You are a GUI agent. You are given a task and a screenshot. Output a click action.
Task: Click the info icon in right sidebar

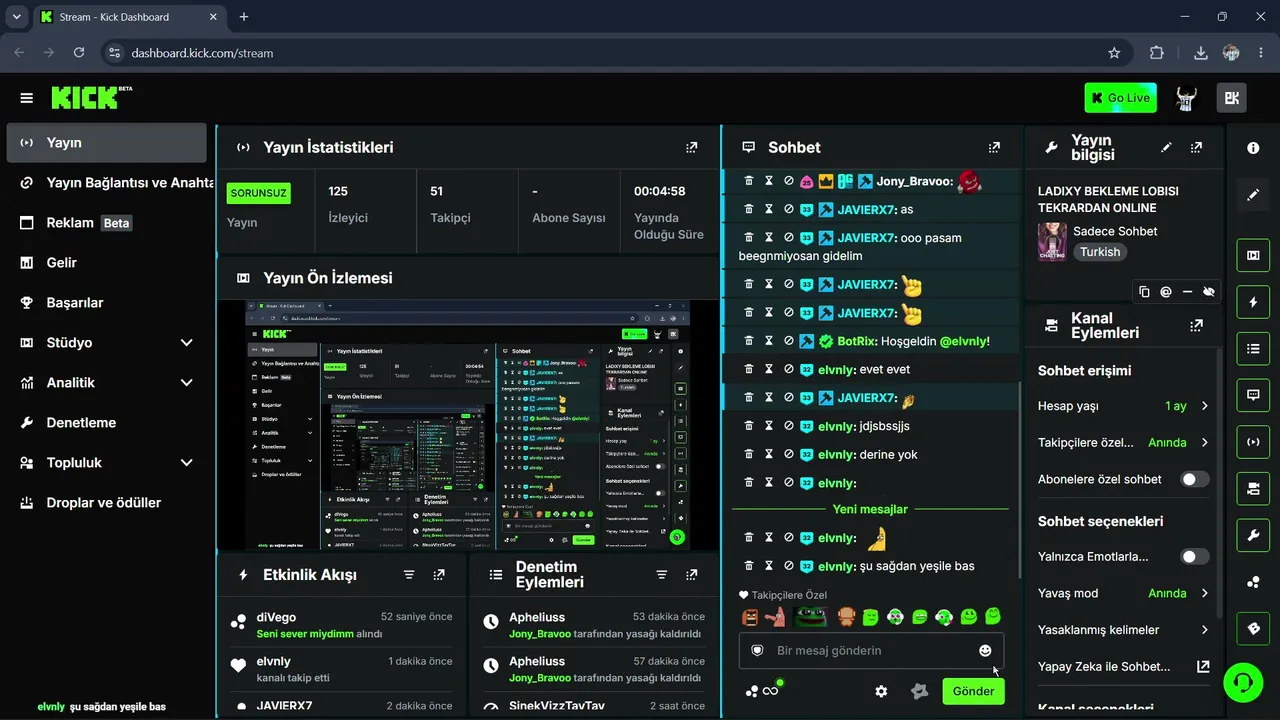[x=1253, y=148]
